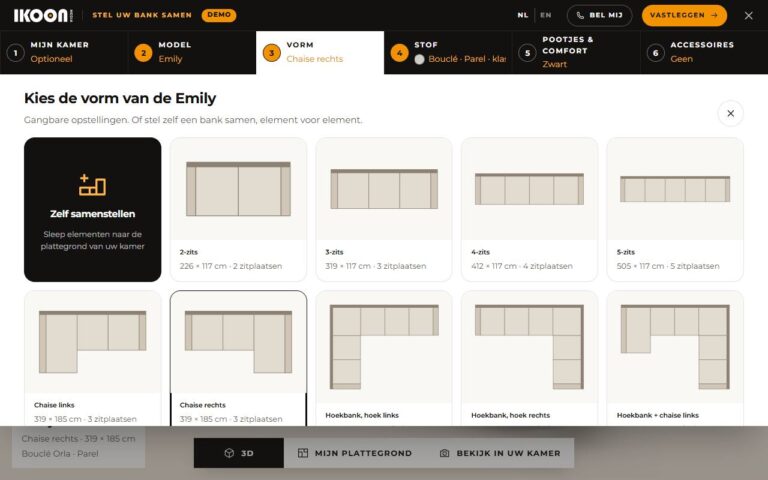Open step 3 Vorm tab

click(320, 52)
